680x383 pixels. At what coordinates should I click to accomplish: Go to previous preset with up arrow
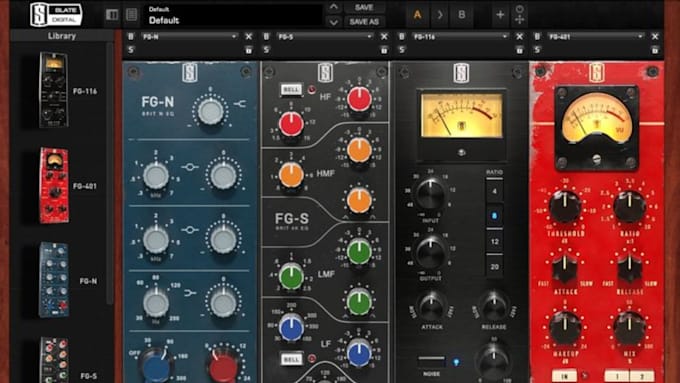pos(333,7)
